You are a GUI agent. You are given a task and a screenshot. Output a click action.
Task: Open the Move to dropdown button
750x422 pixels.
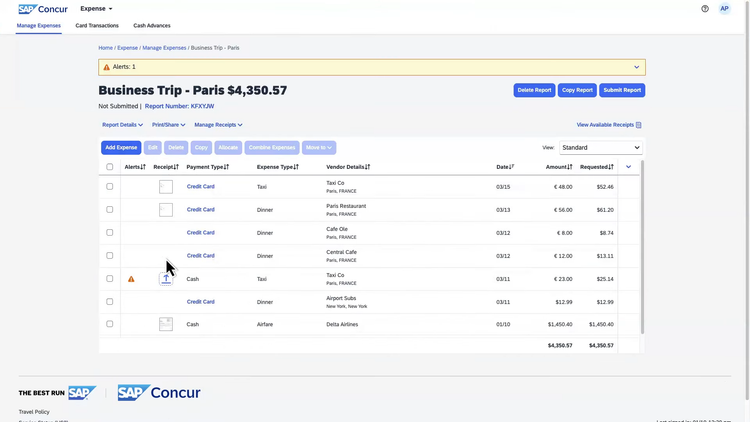coord(319,147)
